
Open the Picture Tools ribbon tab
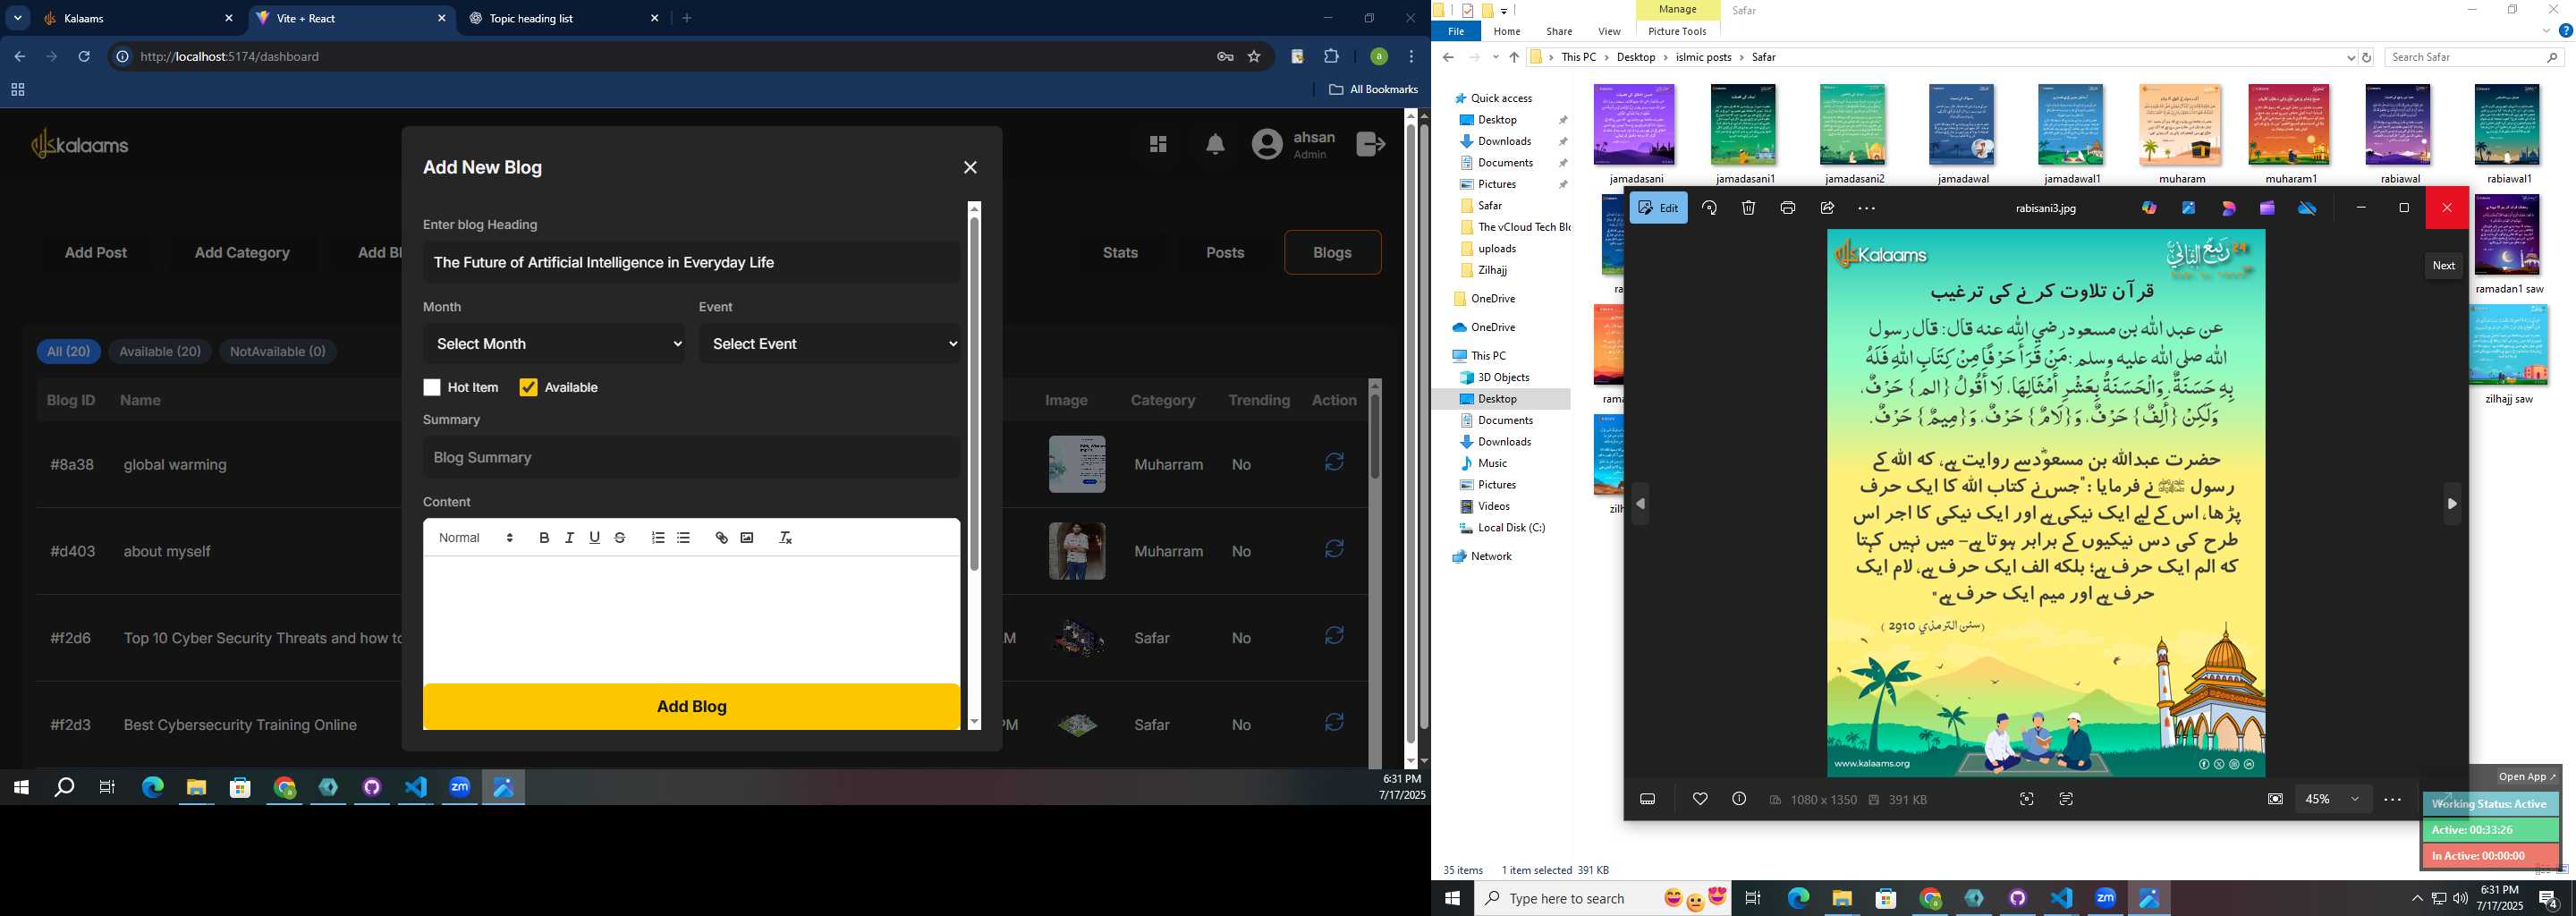(1677, 31)
